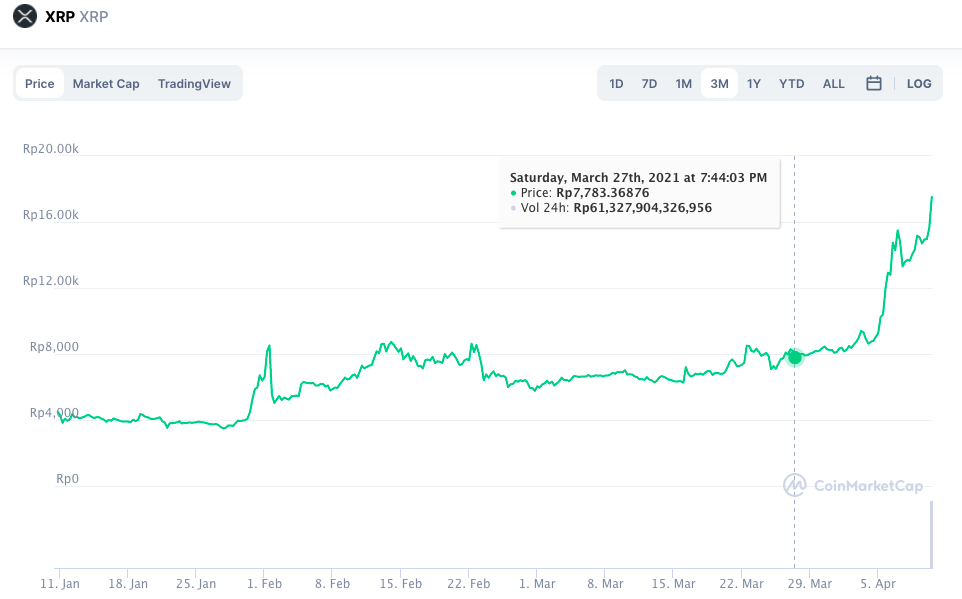The width and height of the screenshot is (962, 599).
Task: Select the YTD time range
Action: 791,84
